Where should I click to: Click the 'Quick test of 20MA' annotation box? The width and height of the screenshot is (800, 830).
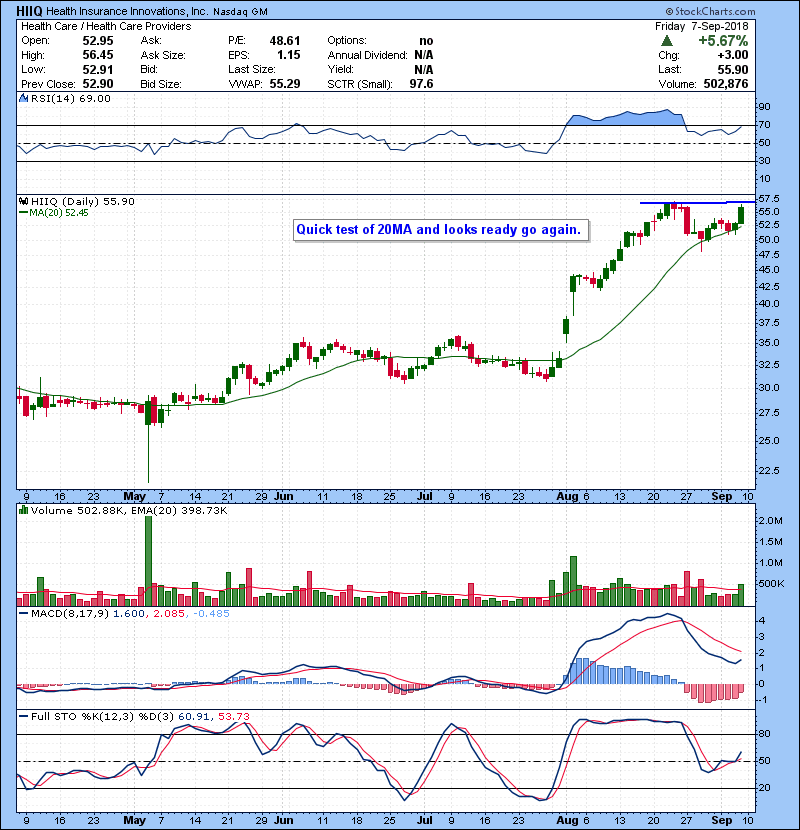(441, 230)
